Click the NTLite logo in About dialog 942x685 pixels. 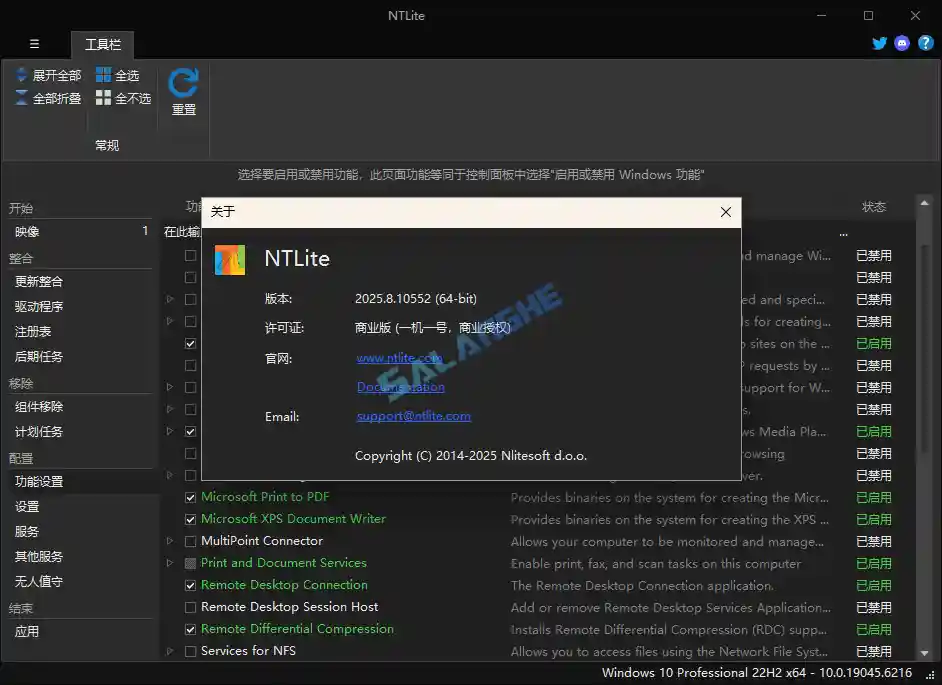[231, 260]
